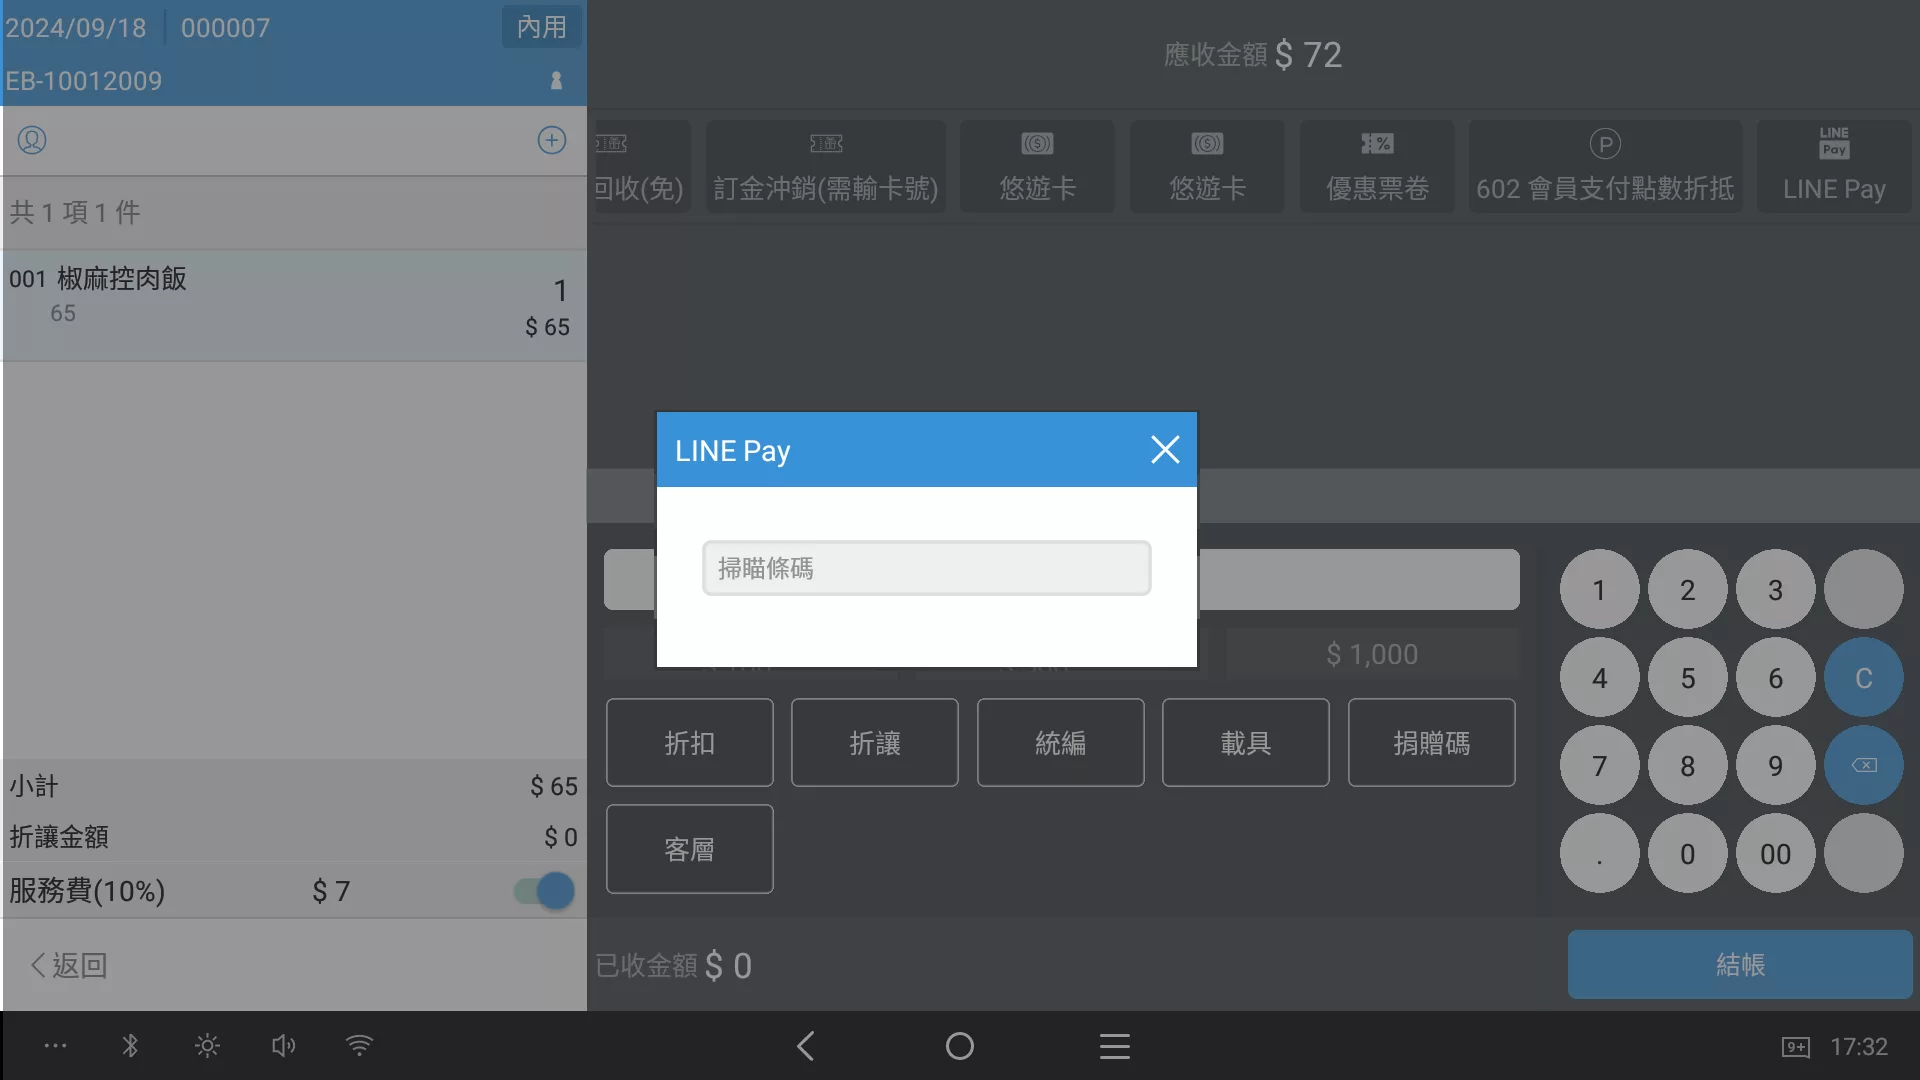
Task: Select the 椒麻控肉飯 order line
Action: coord(294,305)
